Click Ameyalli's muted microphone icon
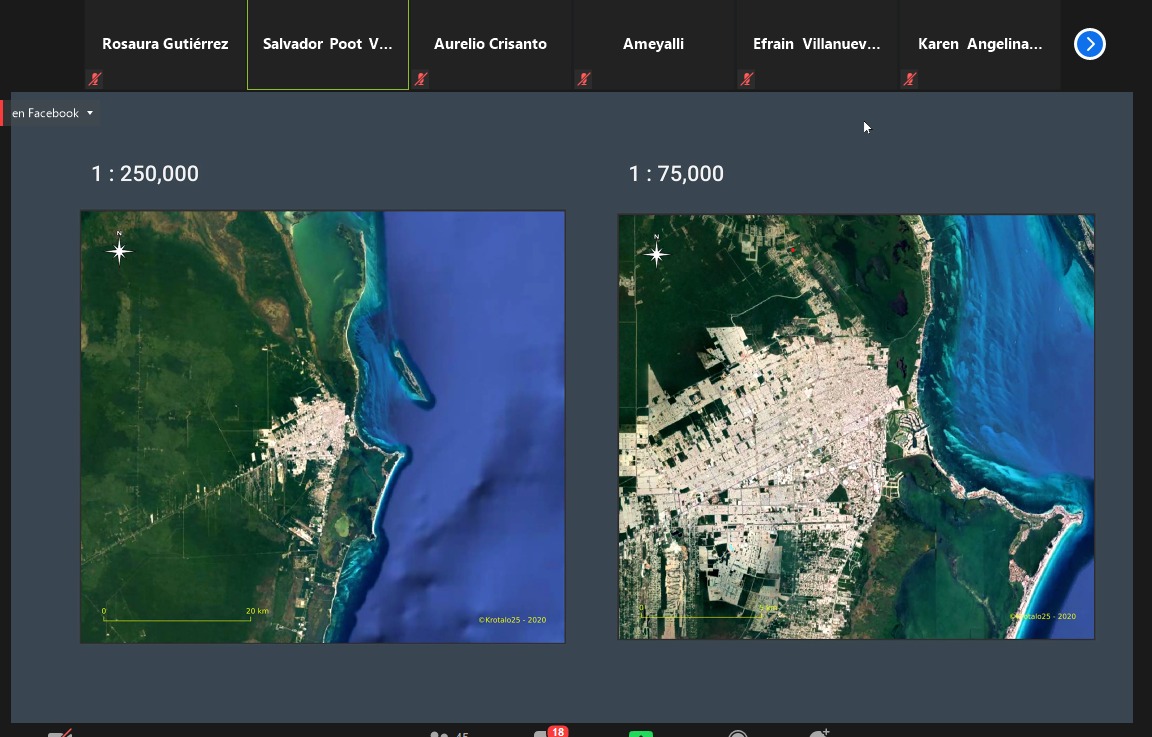Viewport: 1152px width, 737px height. click(x=584, y=79)
